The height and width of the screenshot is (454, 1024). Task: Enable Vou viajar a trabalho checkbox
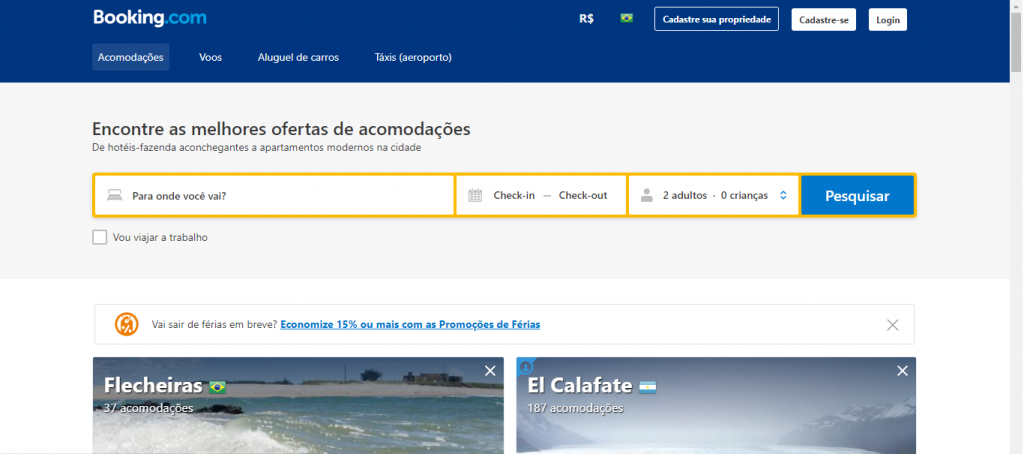[99, 237]
